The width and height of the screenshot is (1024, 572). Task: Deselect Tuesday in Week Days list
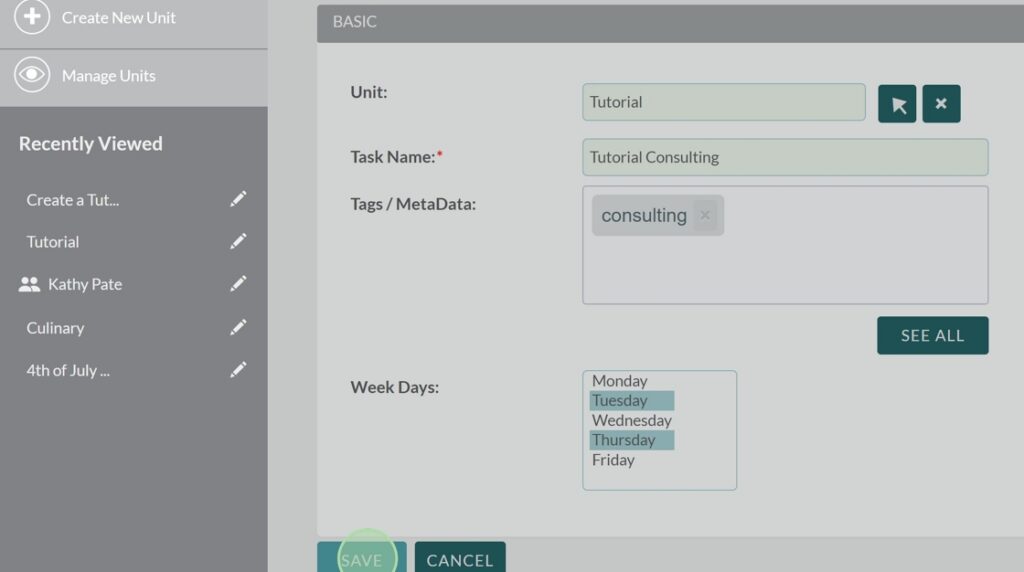click(620, 401)
